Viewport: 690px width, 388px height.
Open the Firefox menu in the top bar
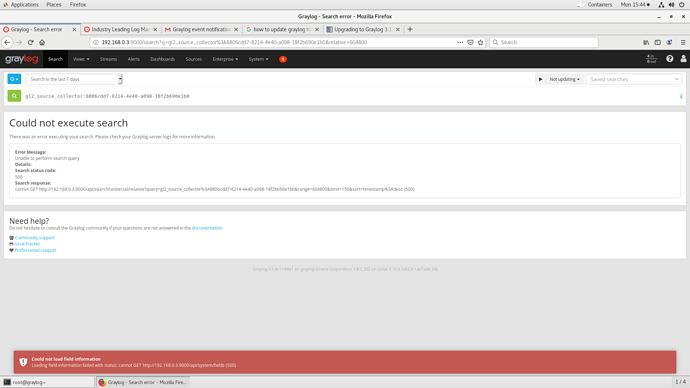click(x=78, y=4)
